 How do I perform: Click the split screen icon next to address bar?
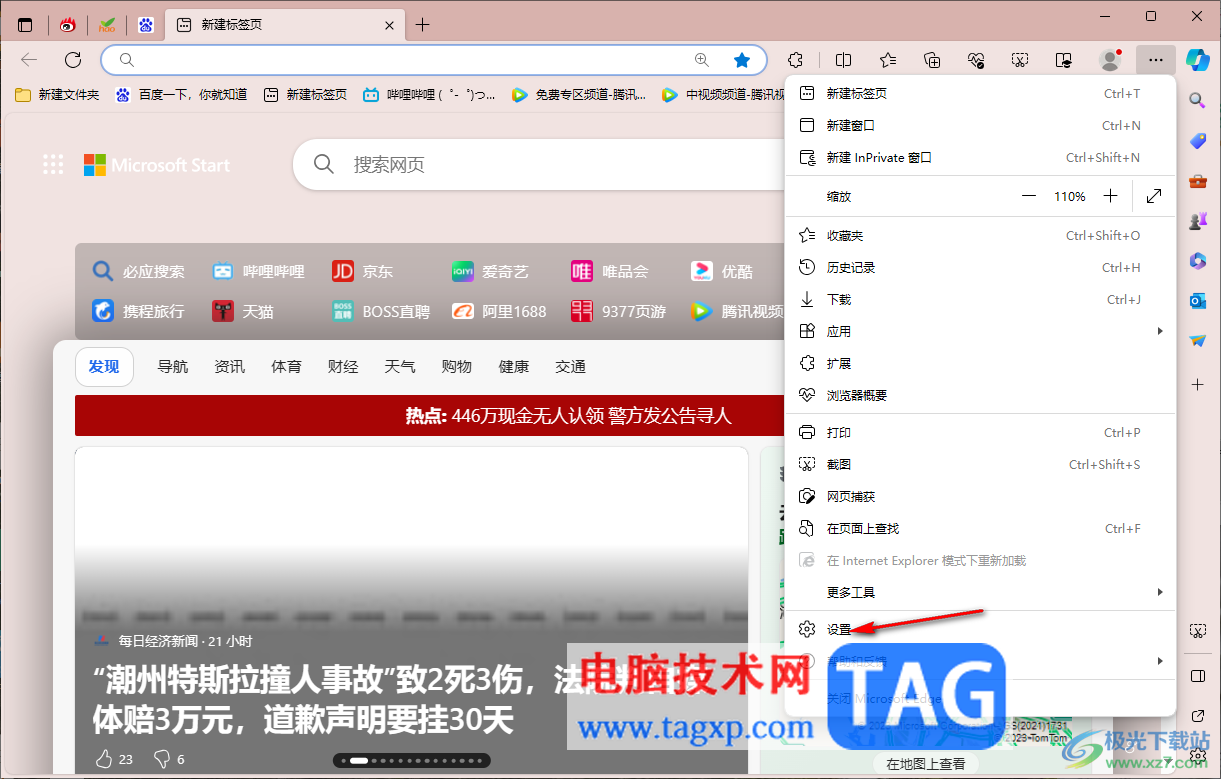[843, 60]
